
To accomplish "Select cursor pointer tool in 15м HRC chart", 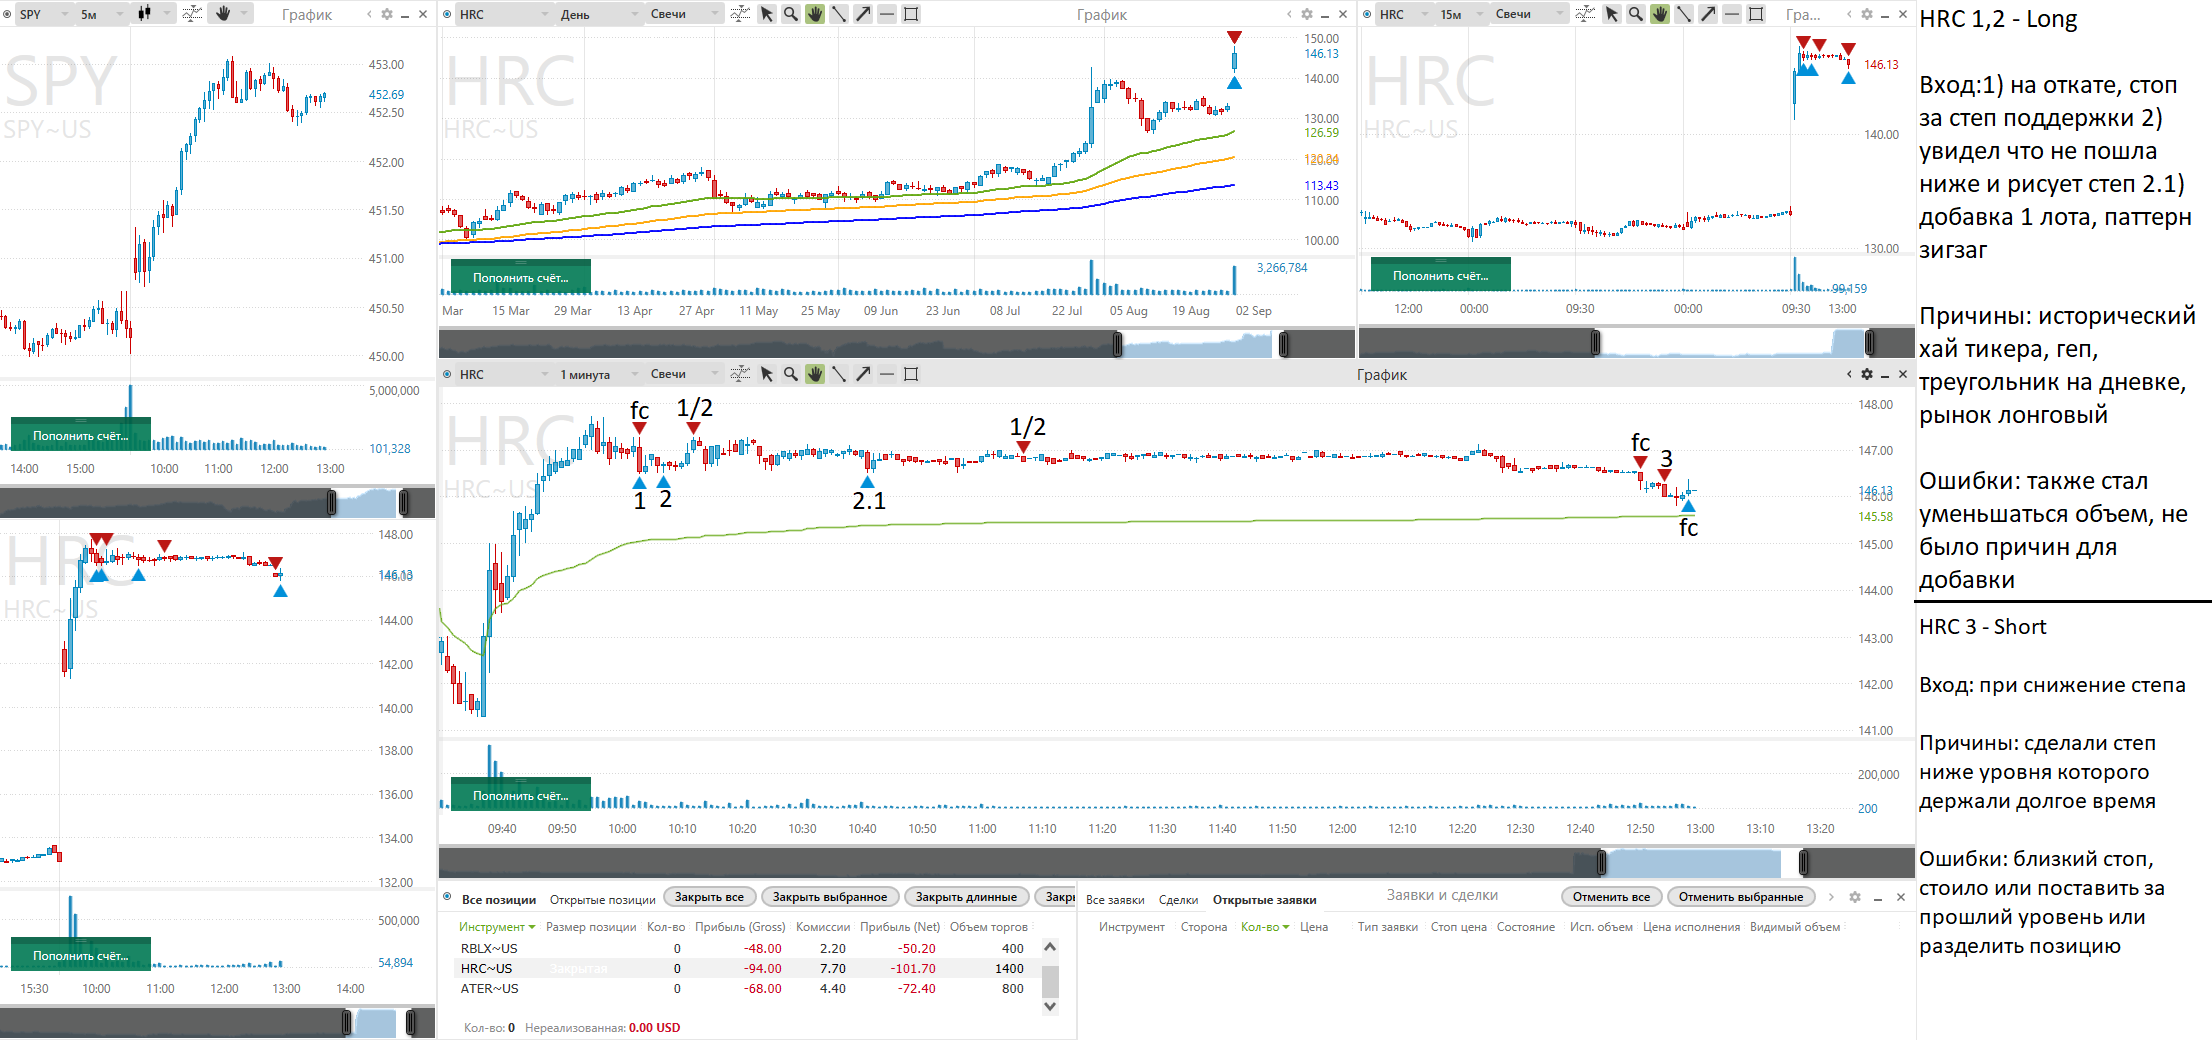I will point(1612,14).
